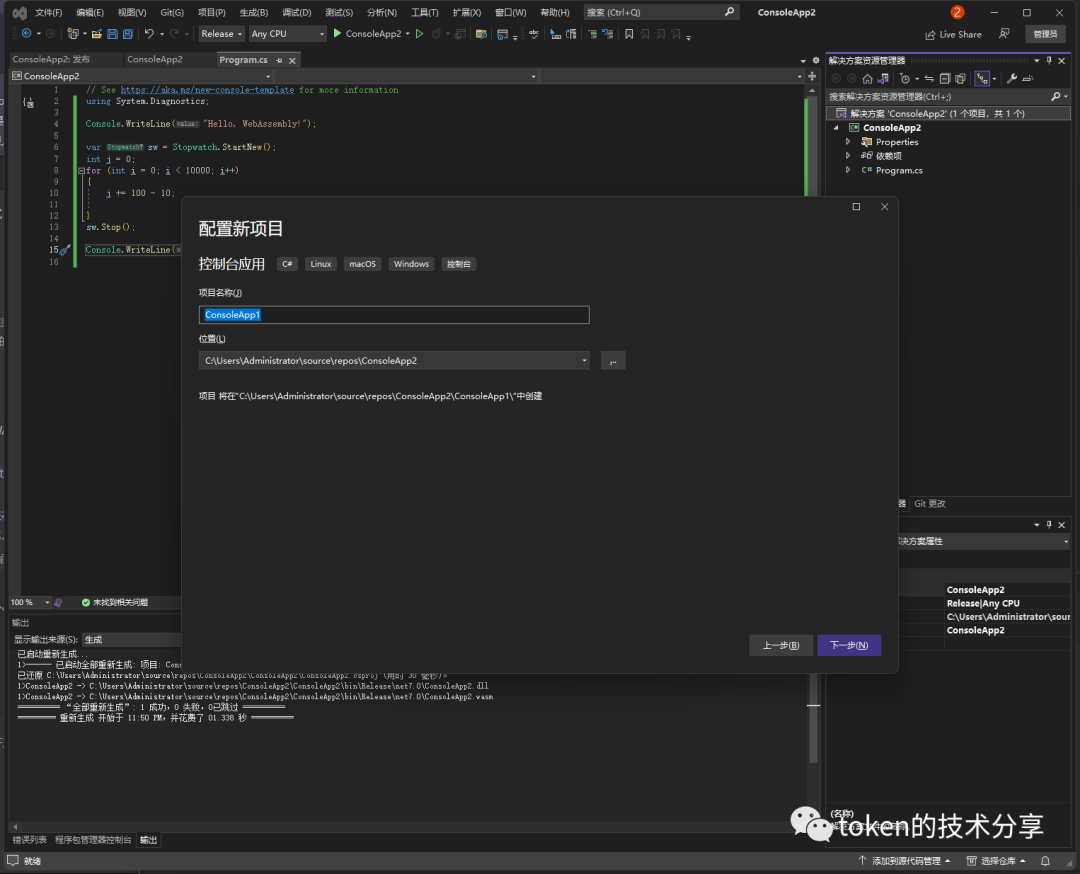Screen dimensions: 1080x874
Task: Open the output source dropdown showing 生成
Action: coord(131,640)
